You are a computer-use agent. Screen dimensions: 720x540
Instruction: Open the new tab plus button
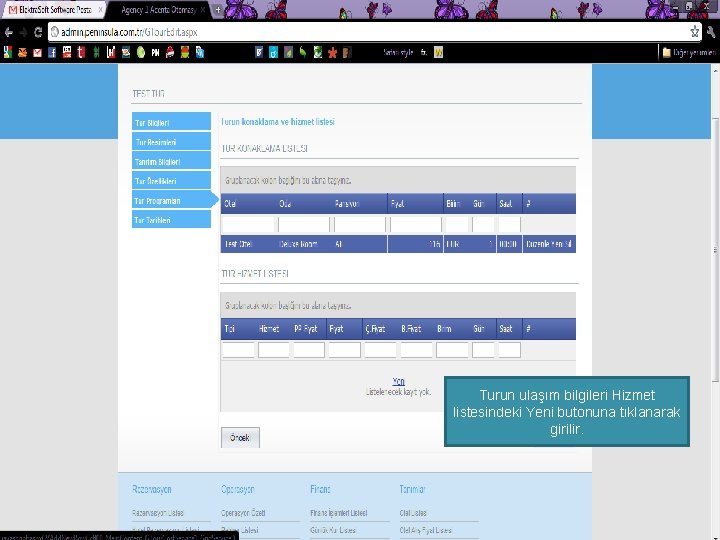coord(218,10)
